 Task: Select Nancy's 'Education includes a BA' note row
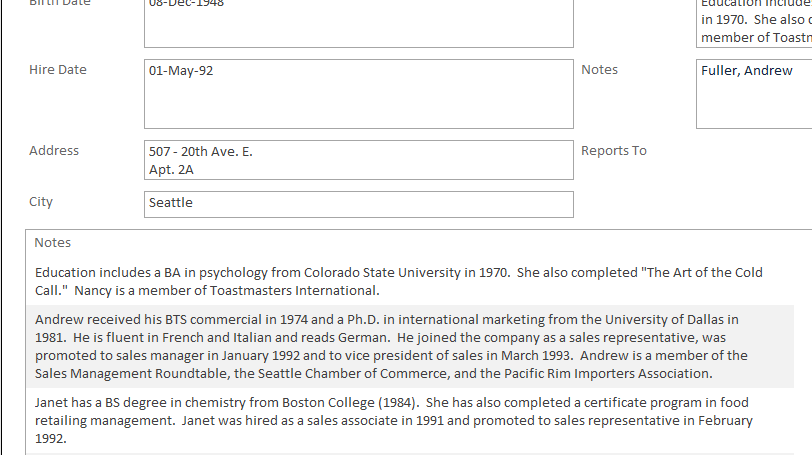point(409,281)
